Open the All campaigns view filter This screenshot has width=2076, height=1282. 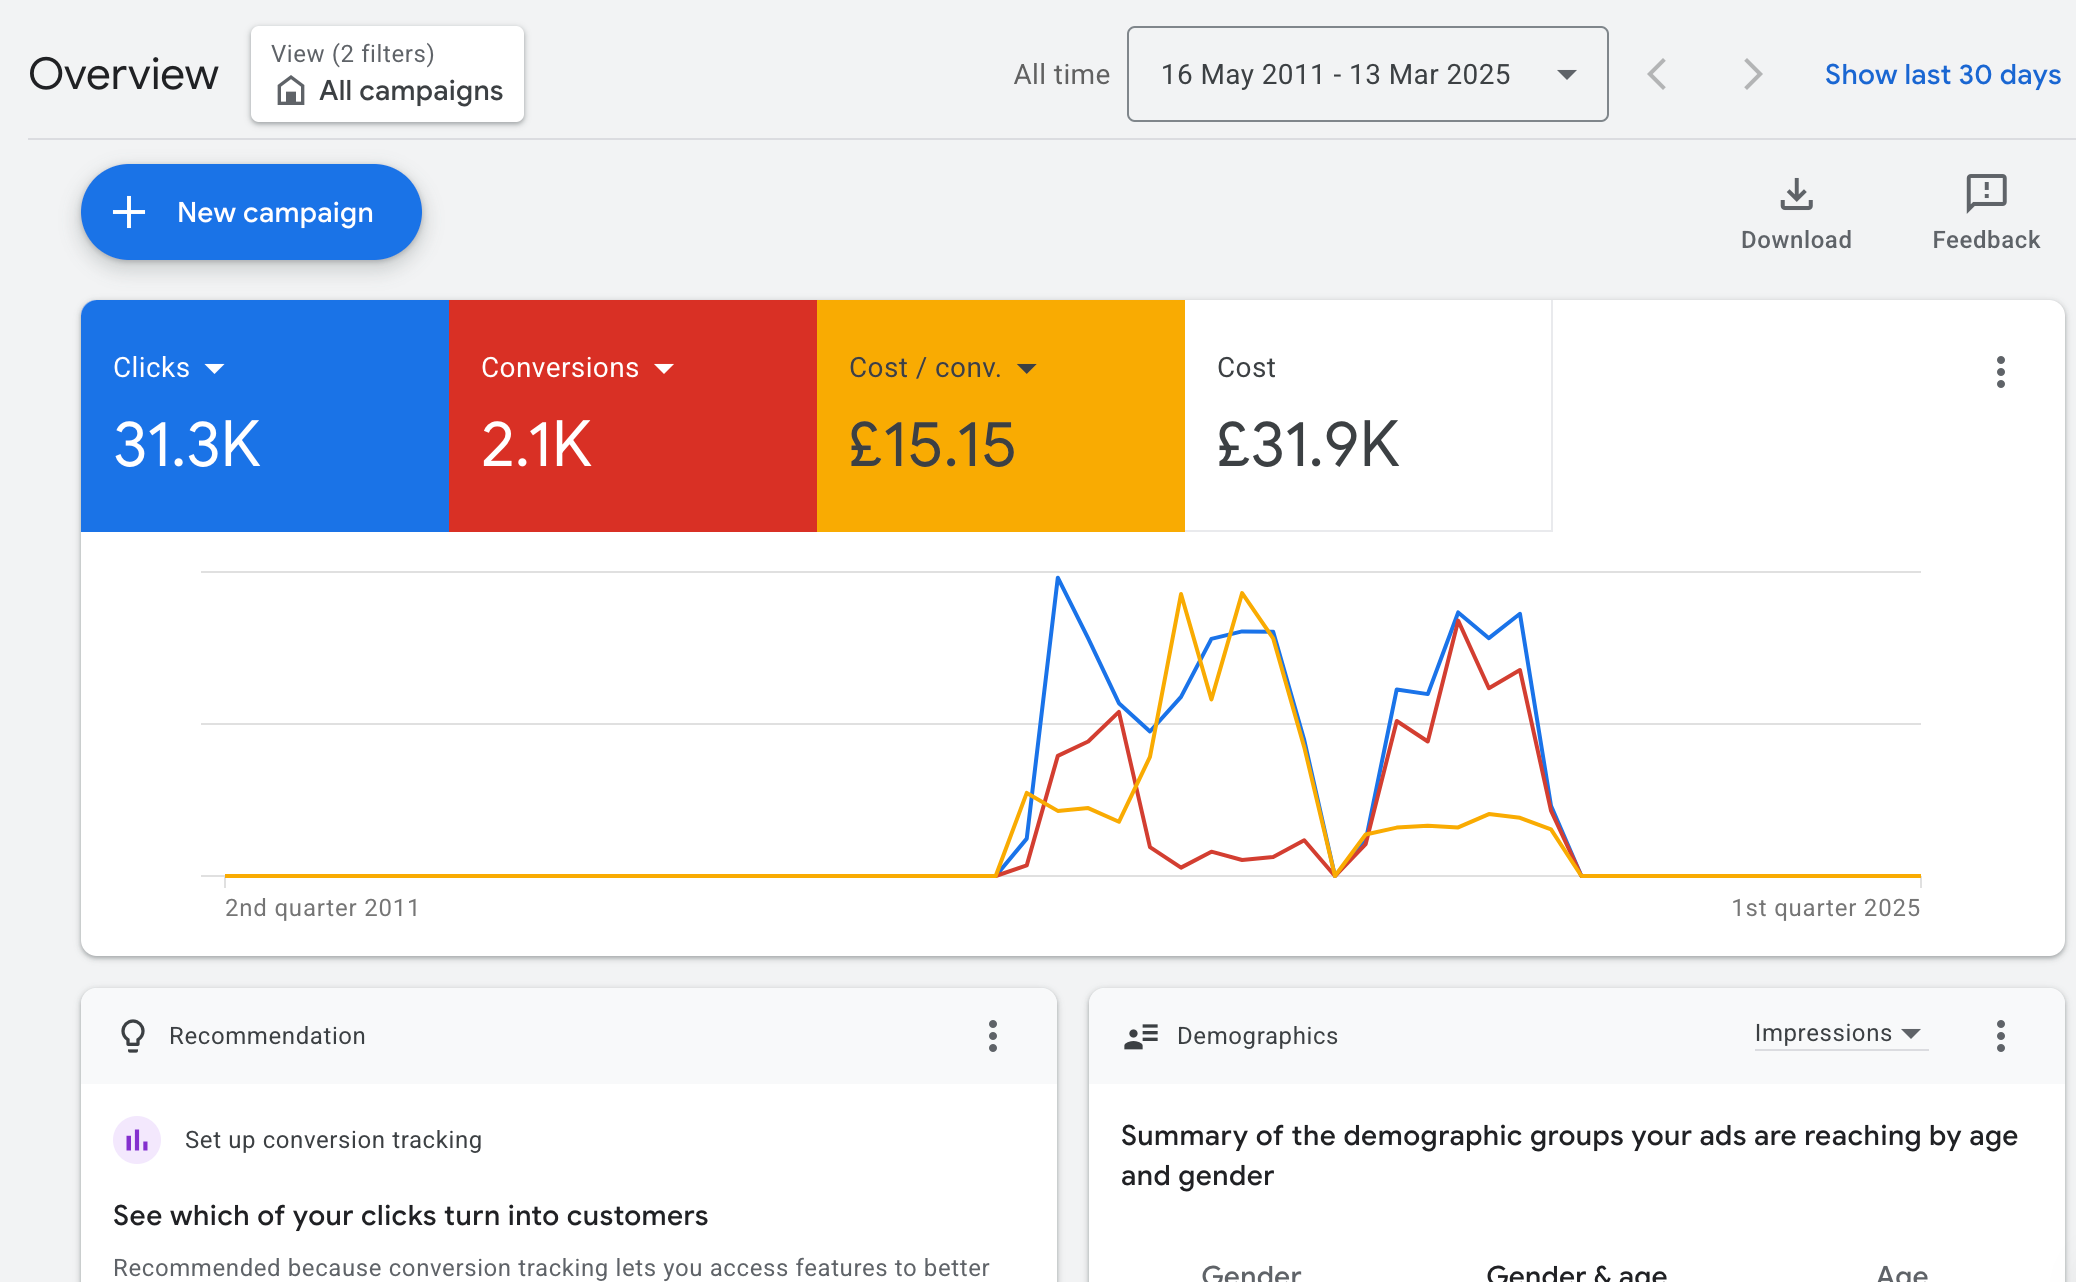point(388,75)
